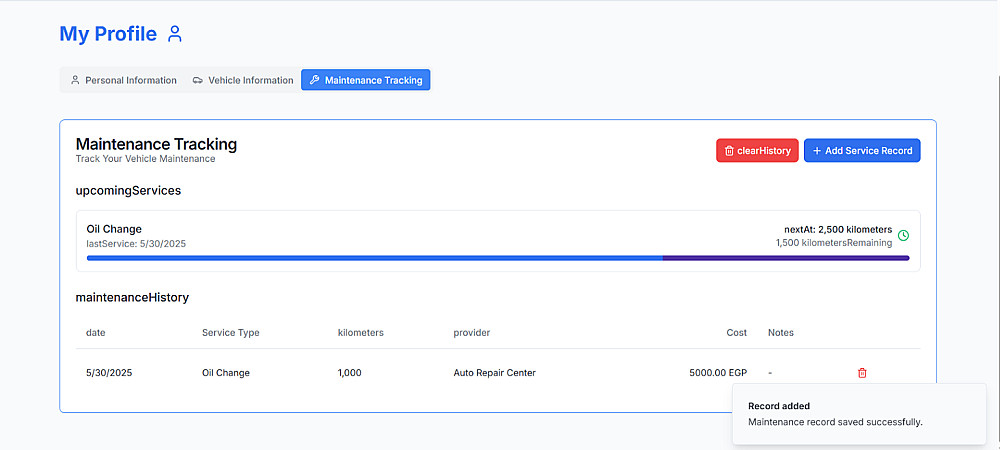Click the Record added notification toast
This screenshot has width=1000, height=450.
(858, 414)
